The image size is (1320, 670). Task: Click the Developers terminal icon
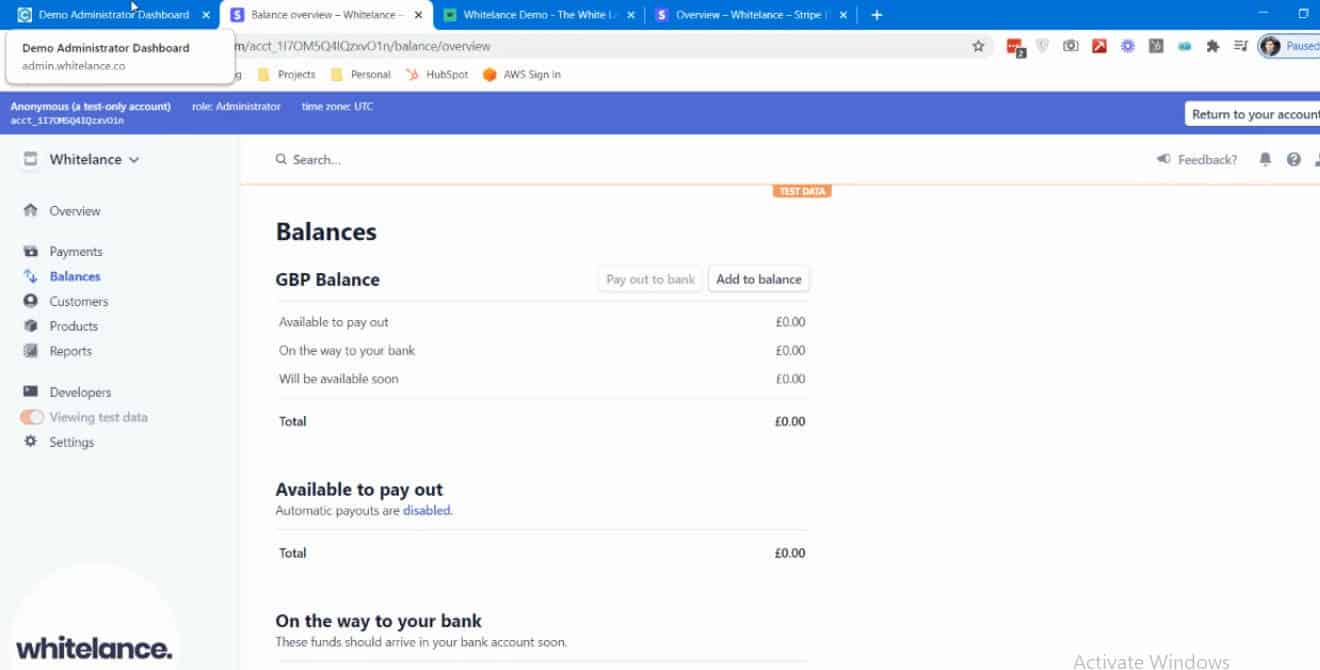30,392
